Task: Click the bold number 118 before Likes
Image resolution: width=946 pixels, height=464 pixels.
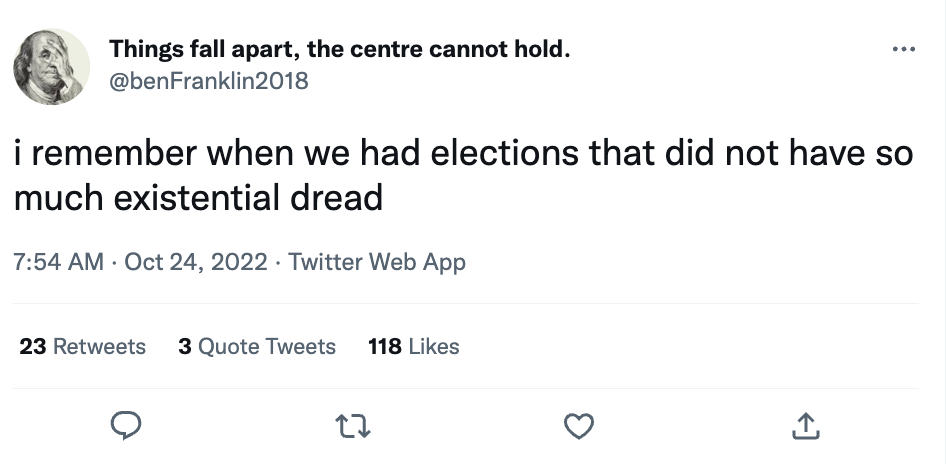Action: pos(385,346)
